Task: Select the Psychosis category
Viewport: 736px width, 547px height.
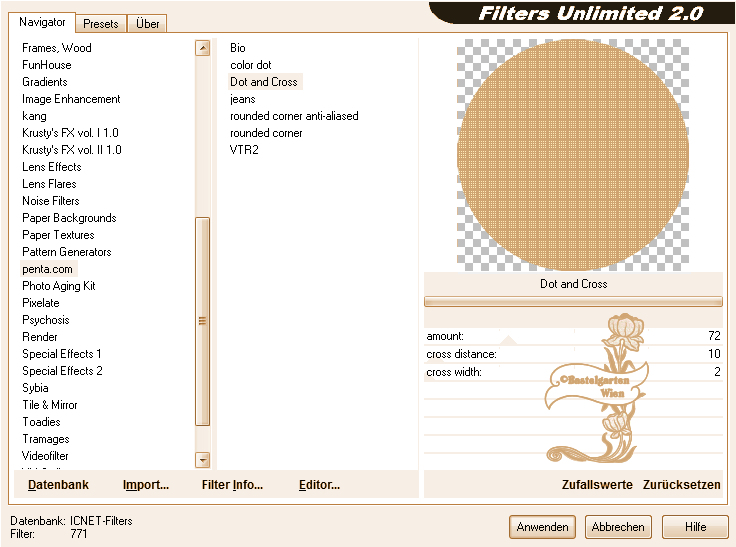Action: 46,320
